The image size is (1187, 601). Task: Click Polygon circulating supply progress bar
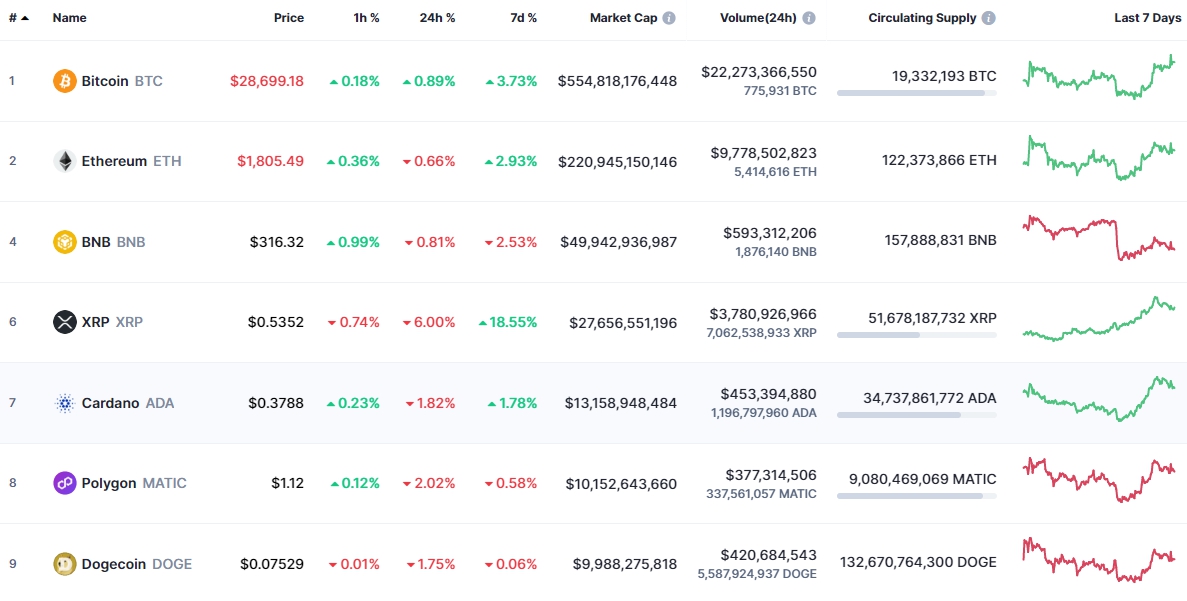tap(917, 496)
